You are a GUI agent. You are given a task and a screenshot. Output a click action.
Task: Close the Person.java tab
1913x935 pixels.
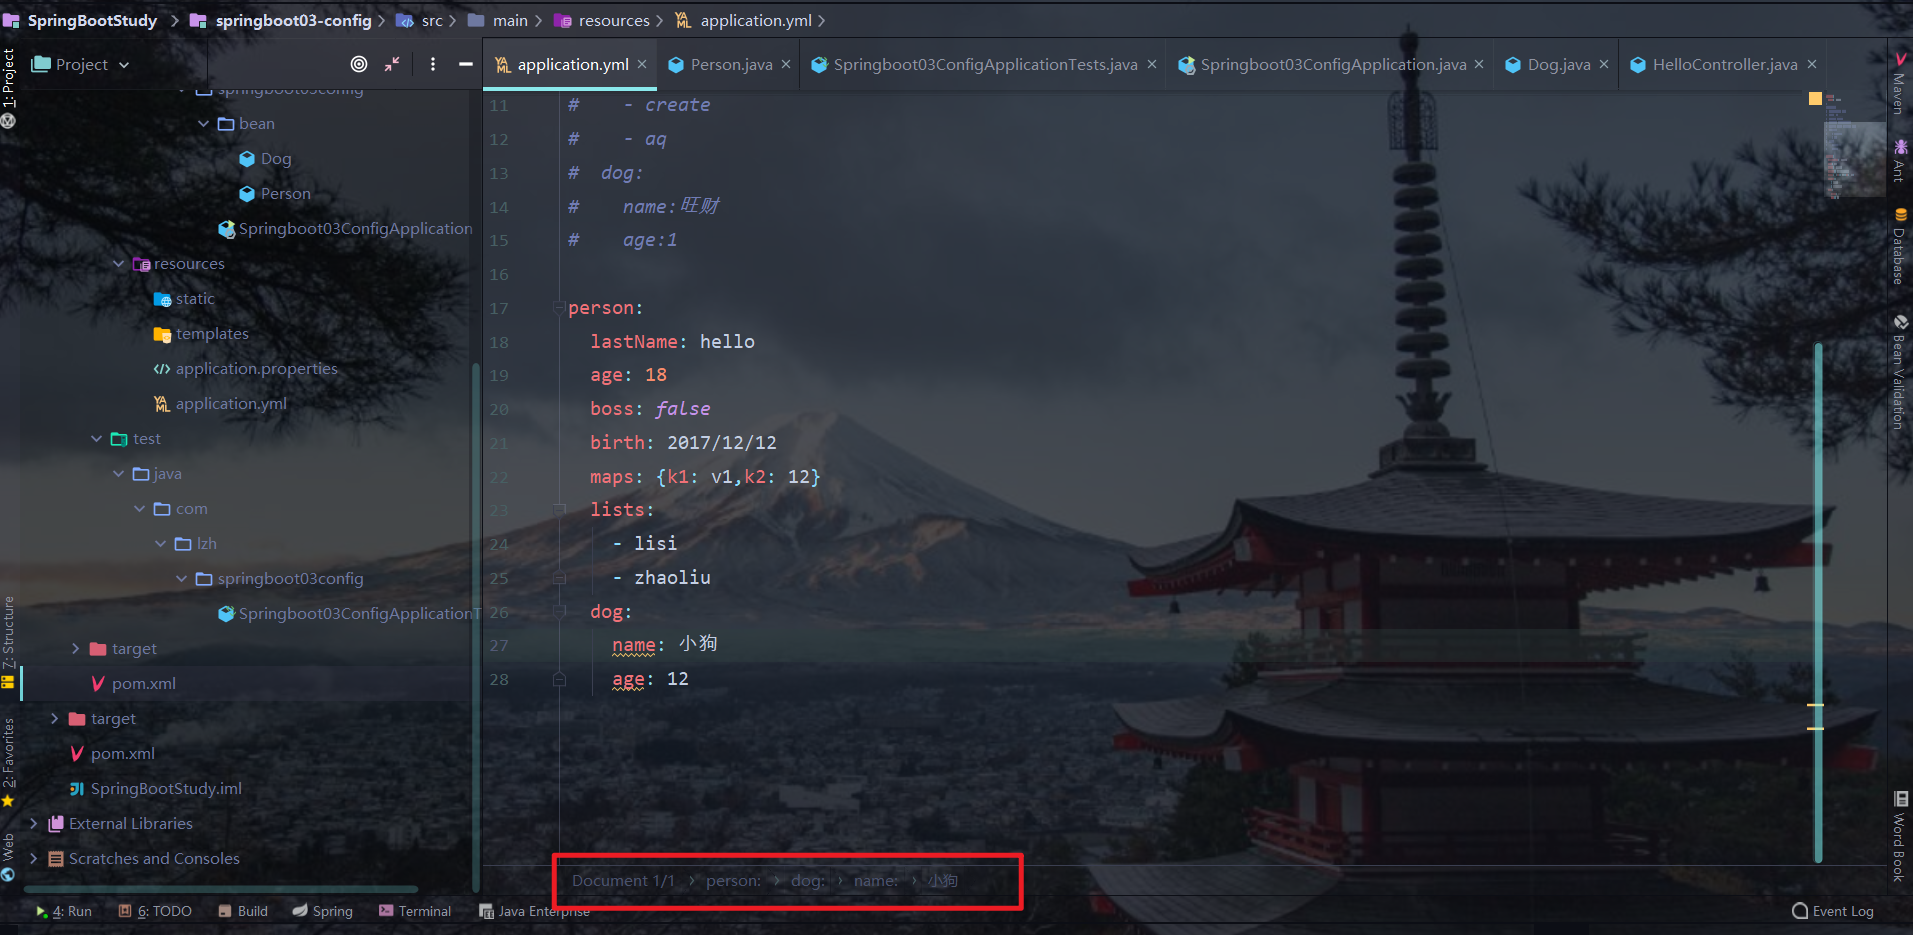point(786,64)
